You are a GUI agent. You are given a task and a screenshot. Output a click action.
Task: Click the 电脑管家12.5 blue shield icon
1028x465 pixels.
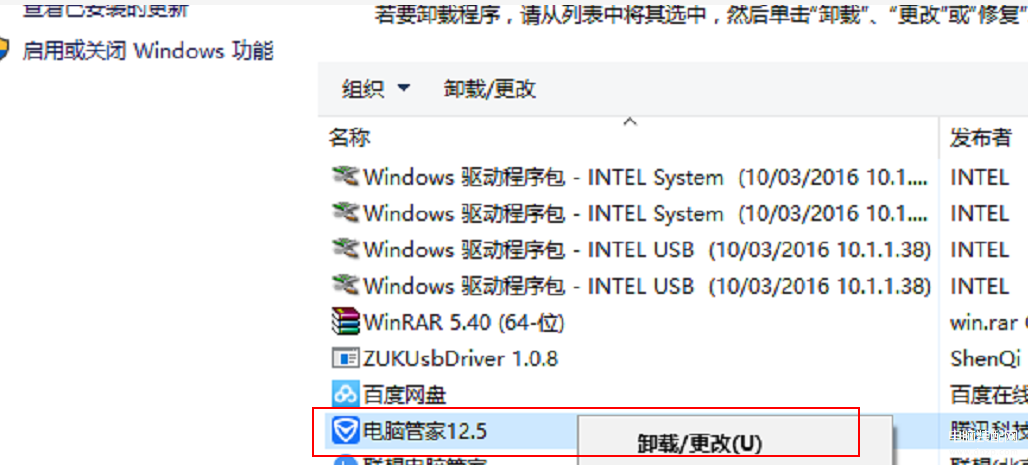(346, 431)
